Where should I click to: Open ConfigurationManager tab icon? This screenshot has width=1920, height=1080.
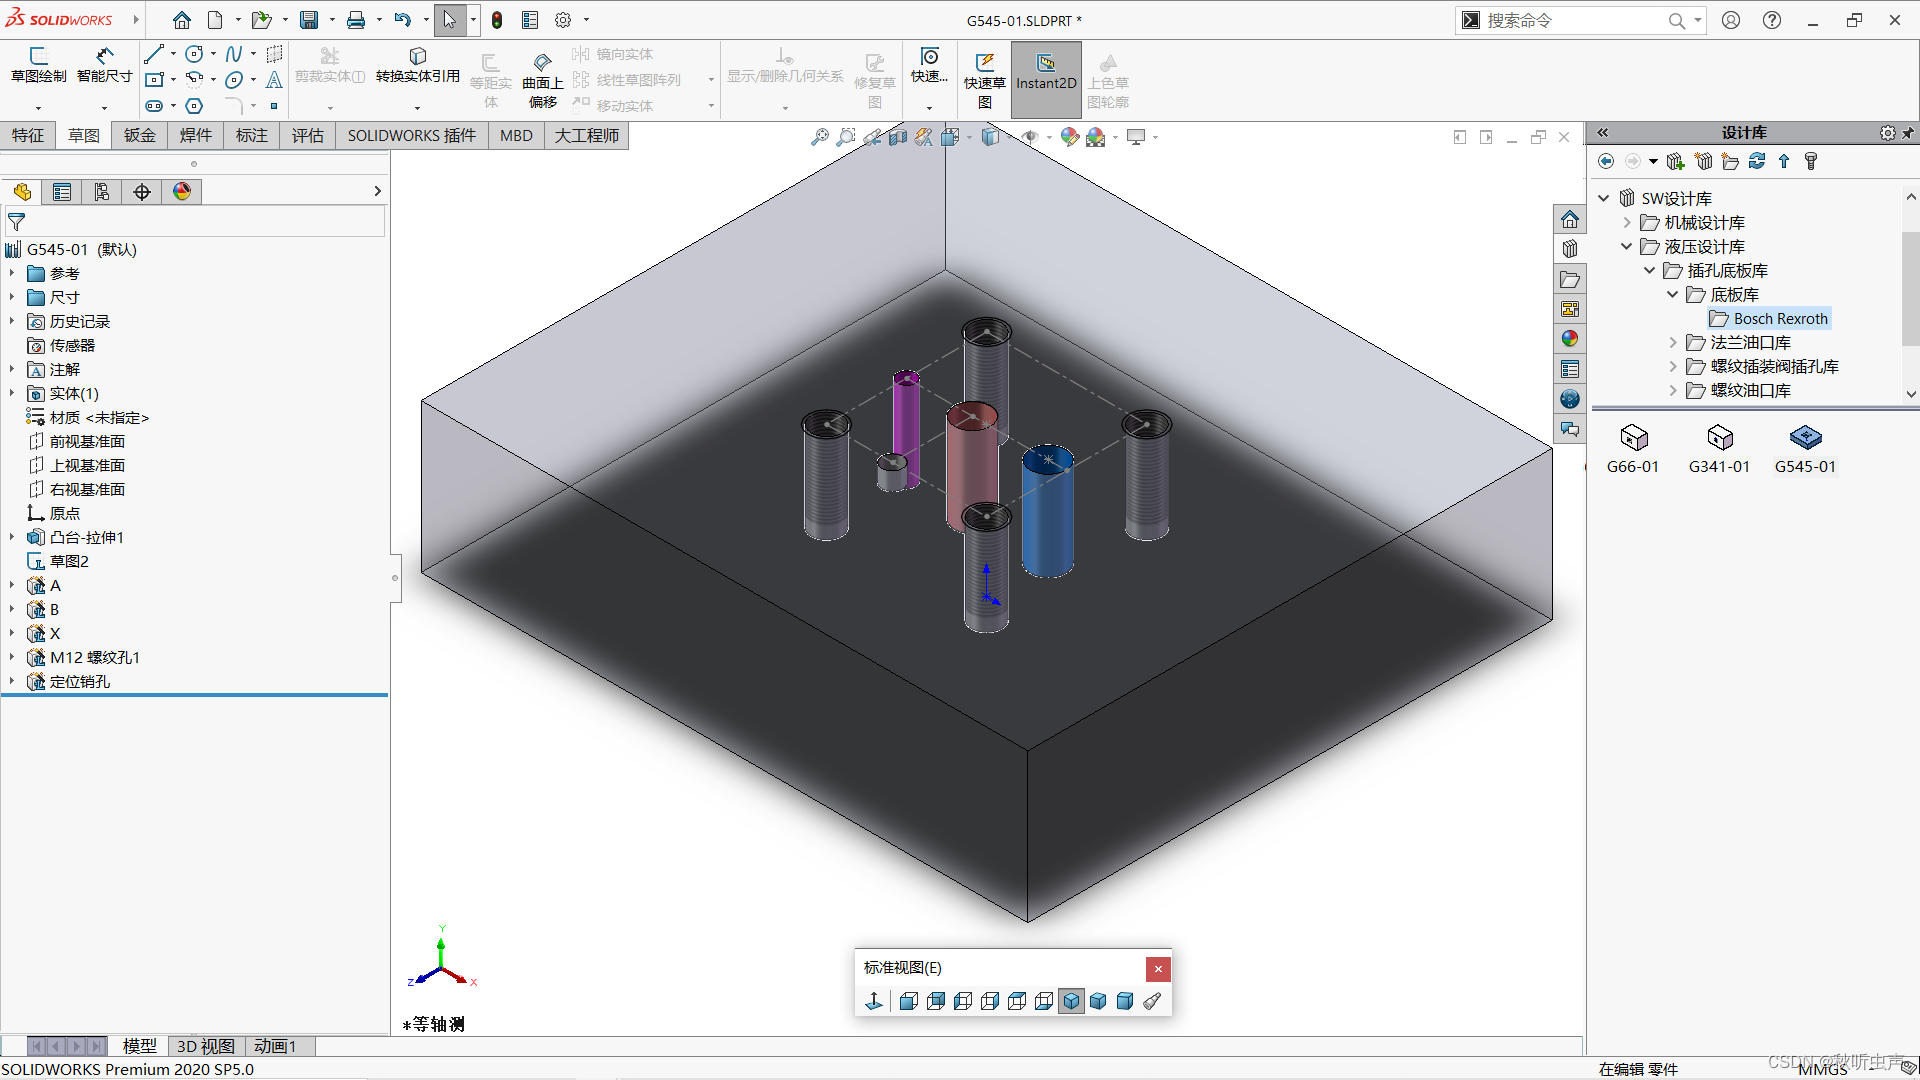(x=102, y=192)
